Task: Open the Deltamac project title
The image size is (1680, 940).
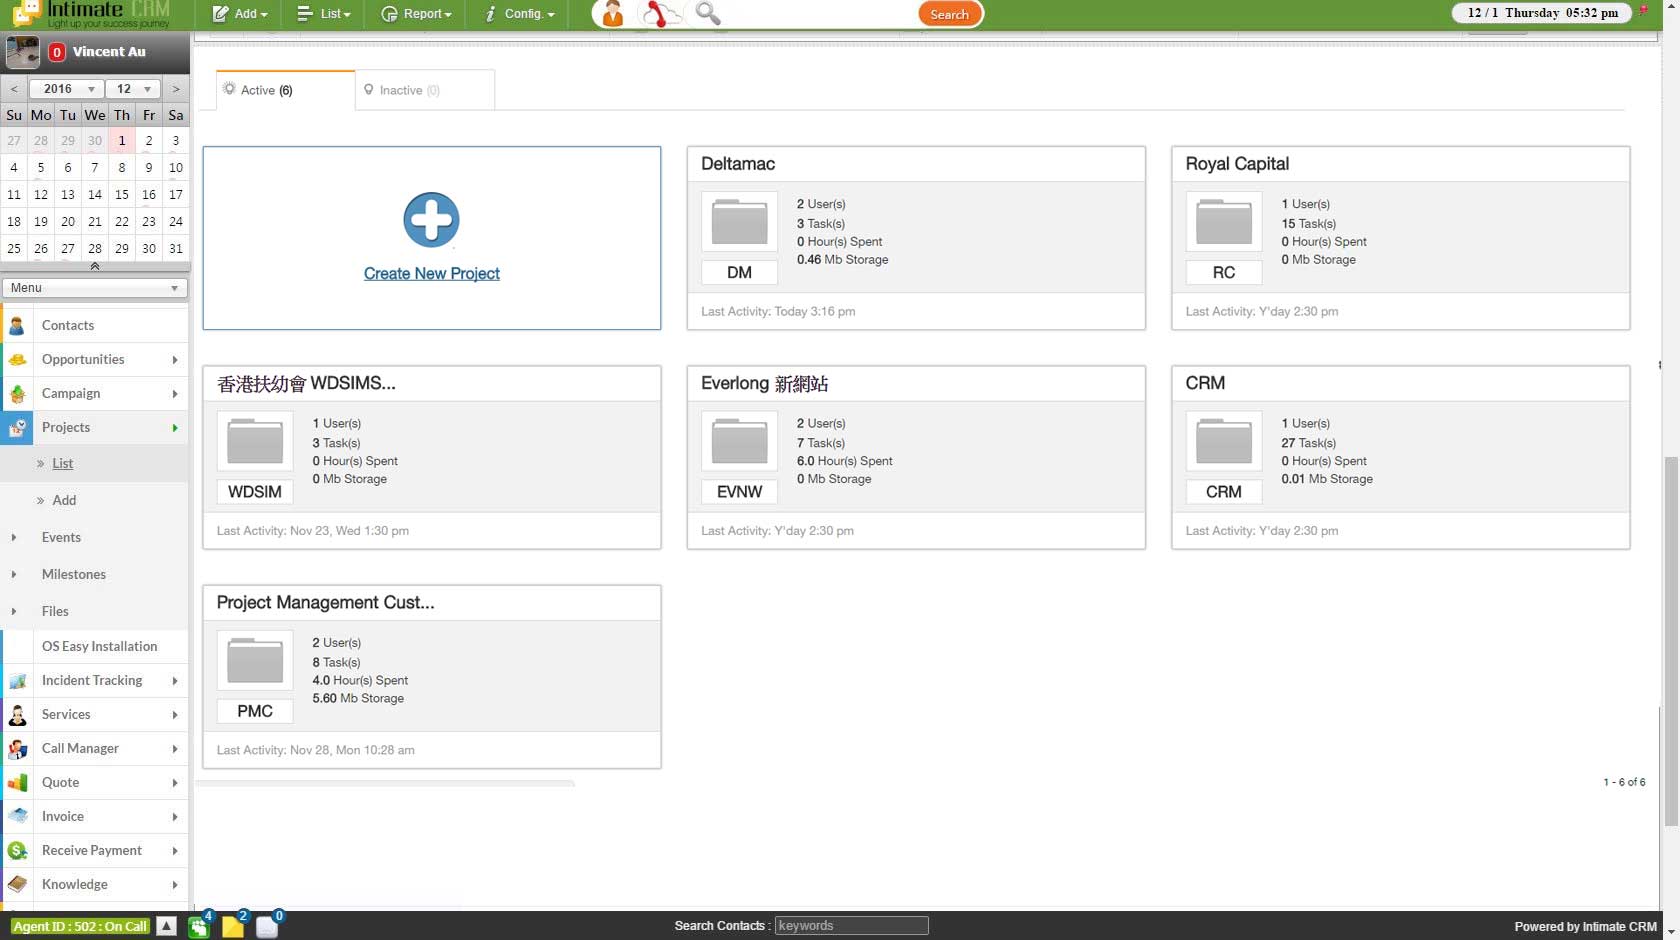Action: point(738,164)
